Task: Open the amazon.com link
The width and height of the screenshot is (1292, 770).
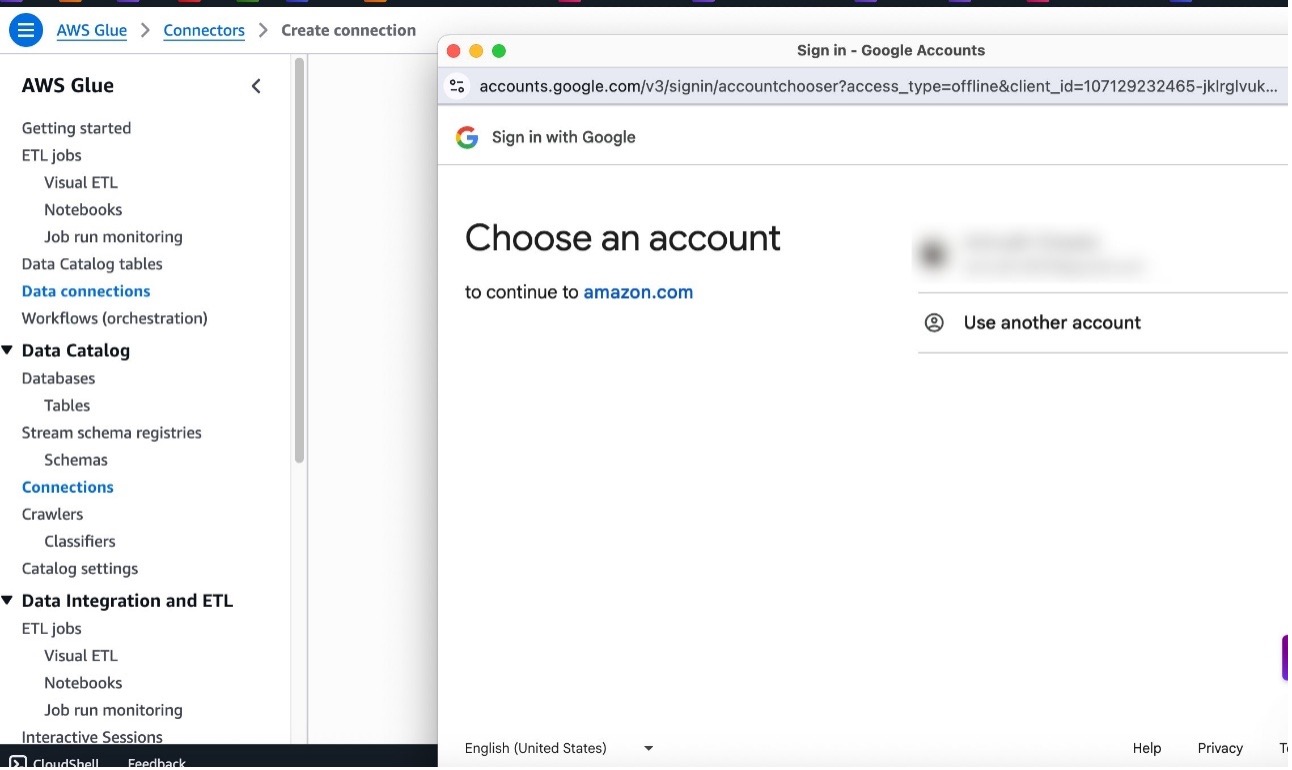Action: (638, 292)
